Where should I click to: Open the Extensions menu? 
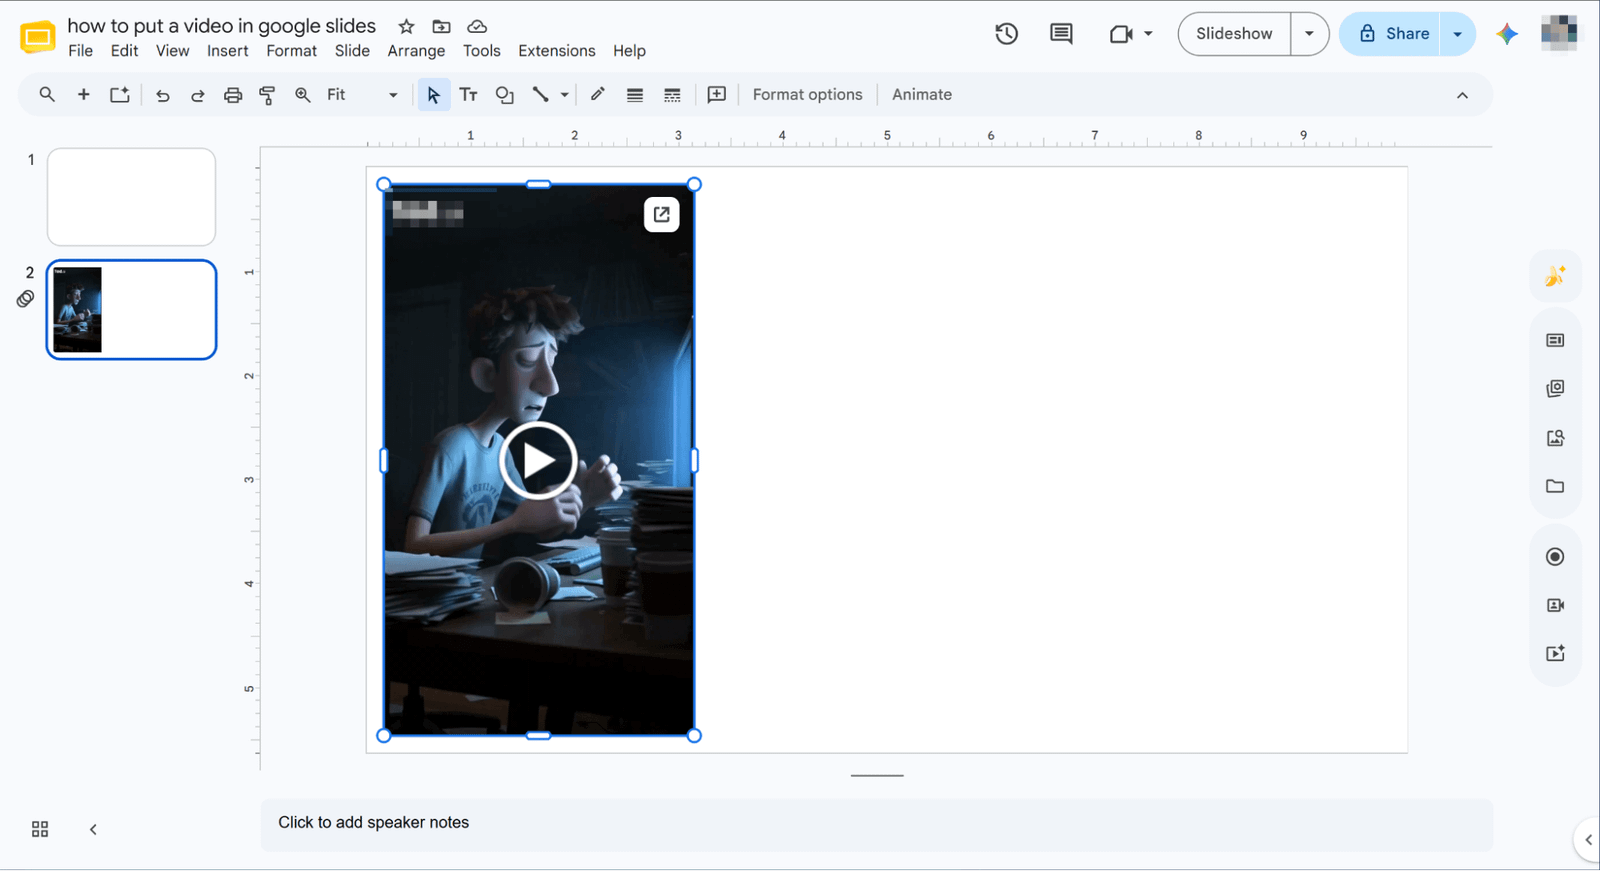[557, 51]
